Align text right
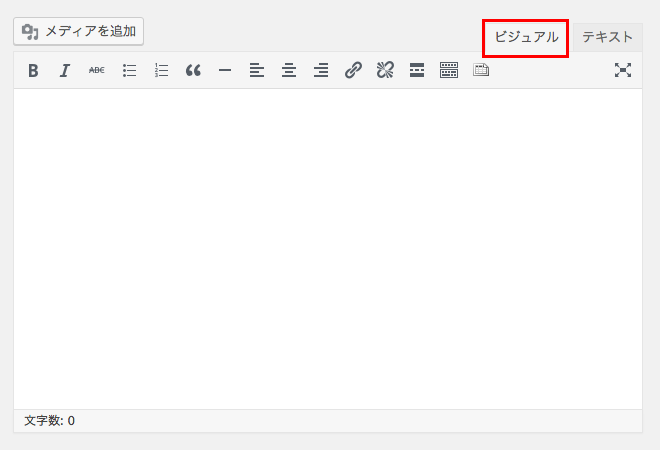 coord(321,70)
